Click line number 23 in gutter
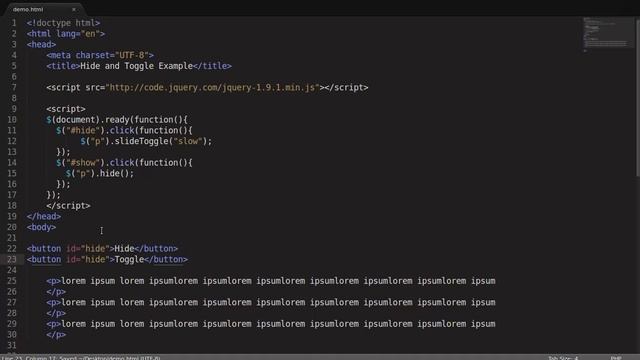Viewport: 640px width, 360px height. 12,259
